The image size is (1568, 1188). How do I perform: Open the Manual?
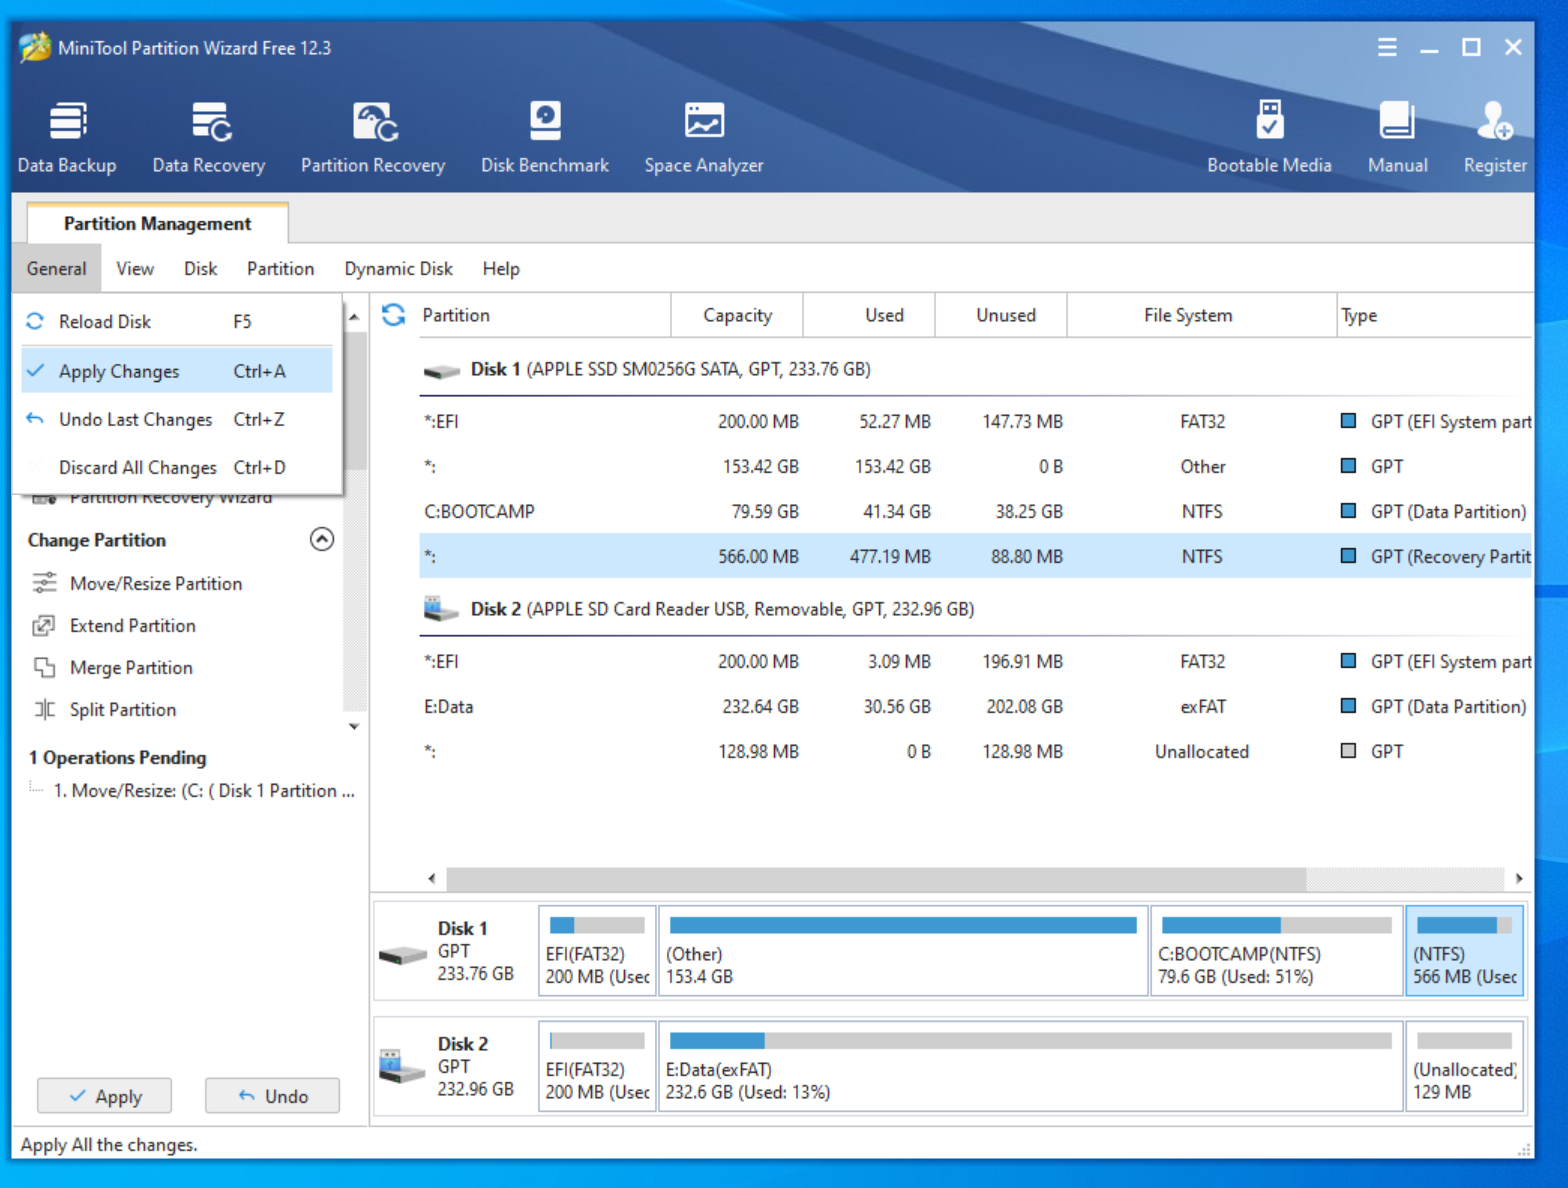point(1397,138)
